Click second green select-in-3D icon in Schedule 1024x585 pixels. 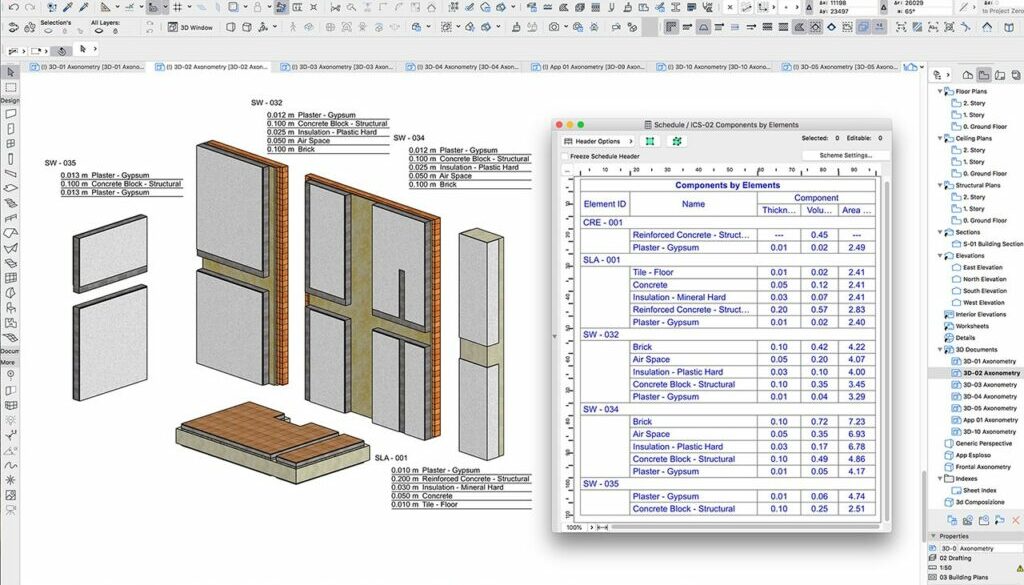click(x=677, y=141)
